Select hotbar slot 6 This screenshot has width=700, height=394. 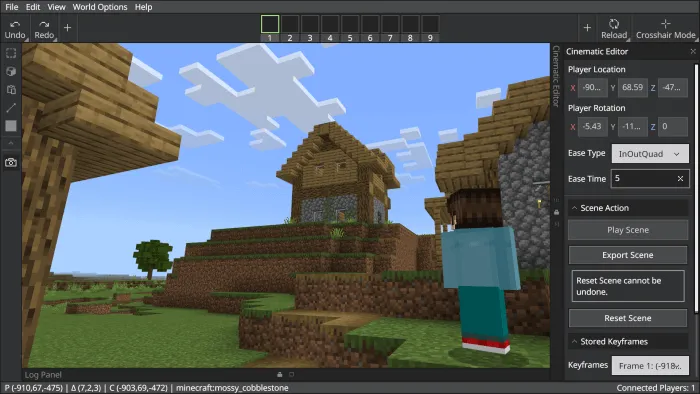(x=370, y=25)
